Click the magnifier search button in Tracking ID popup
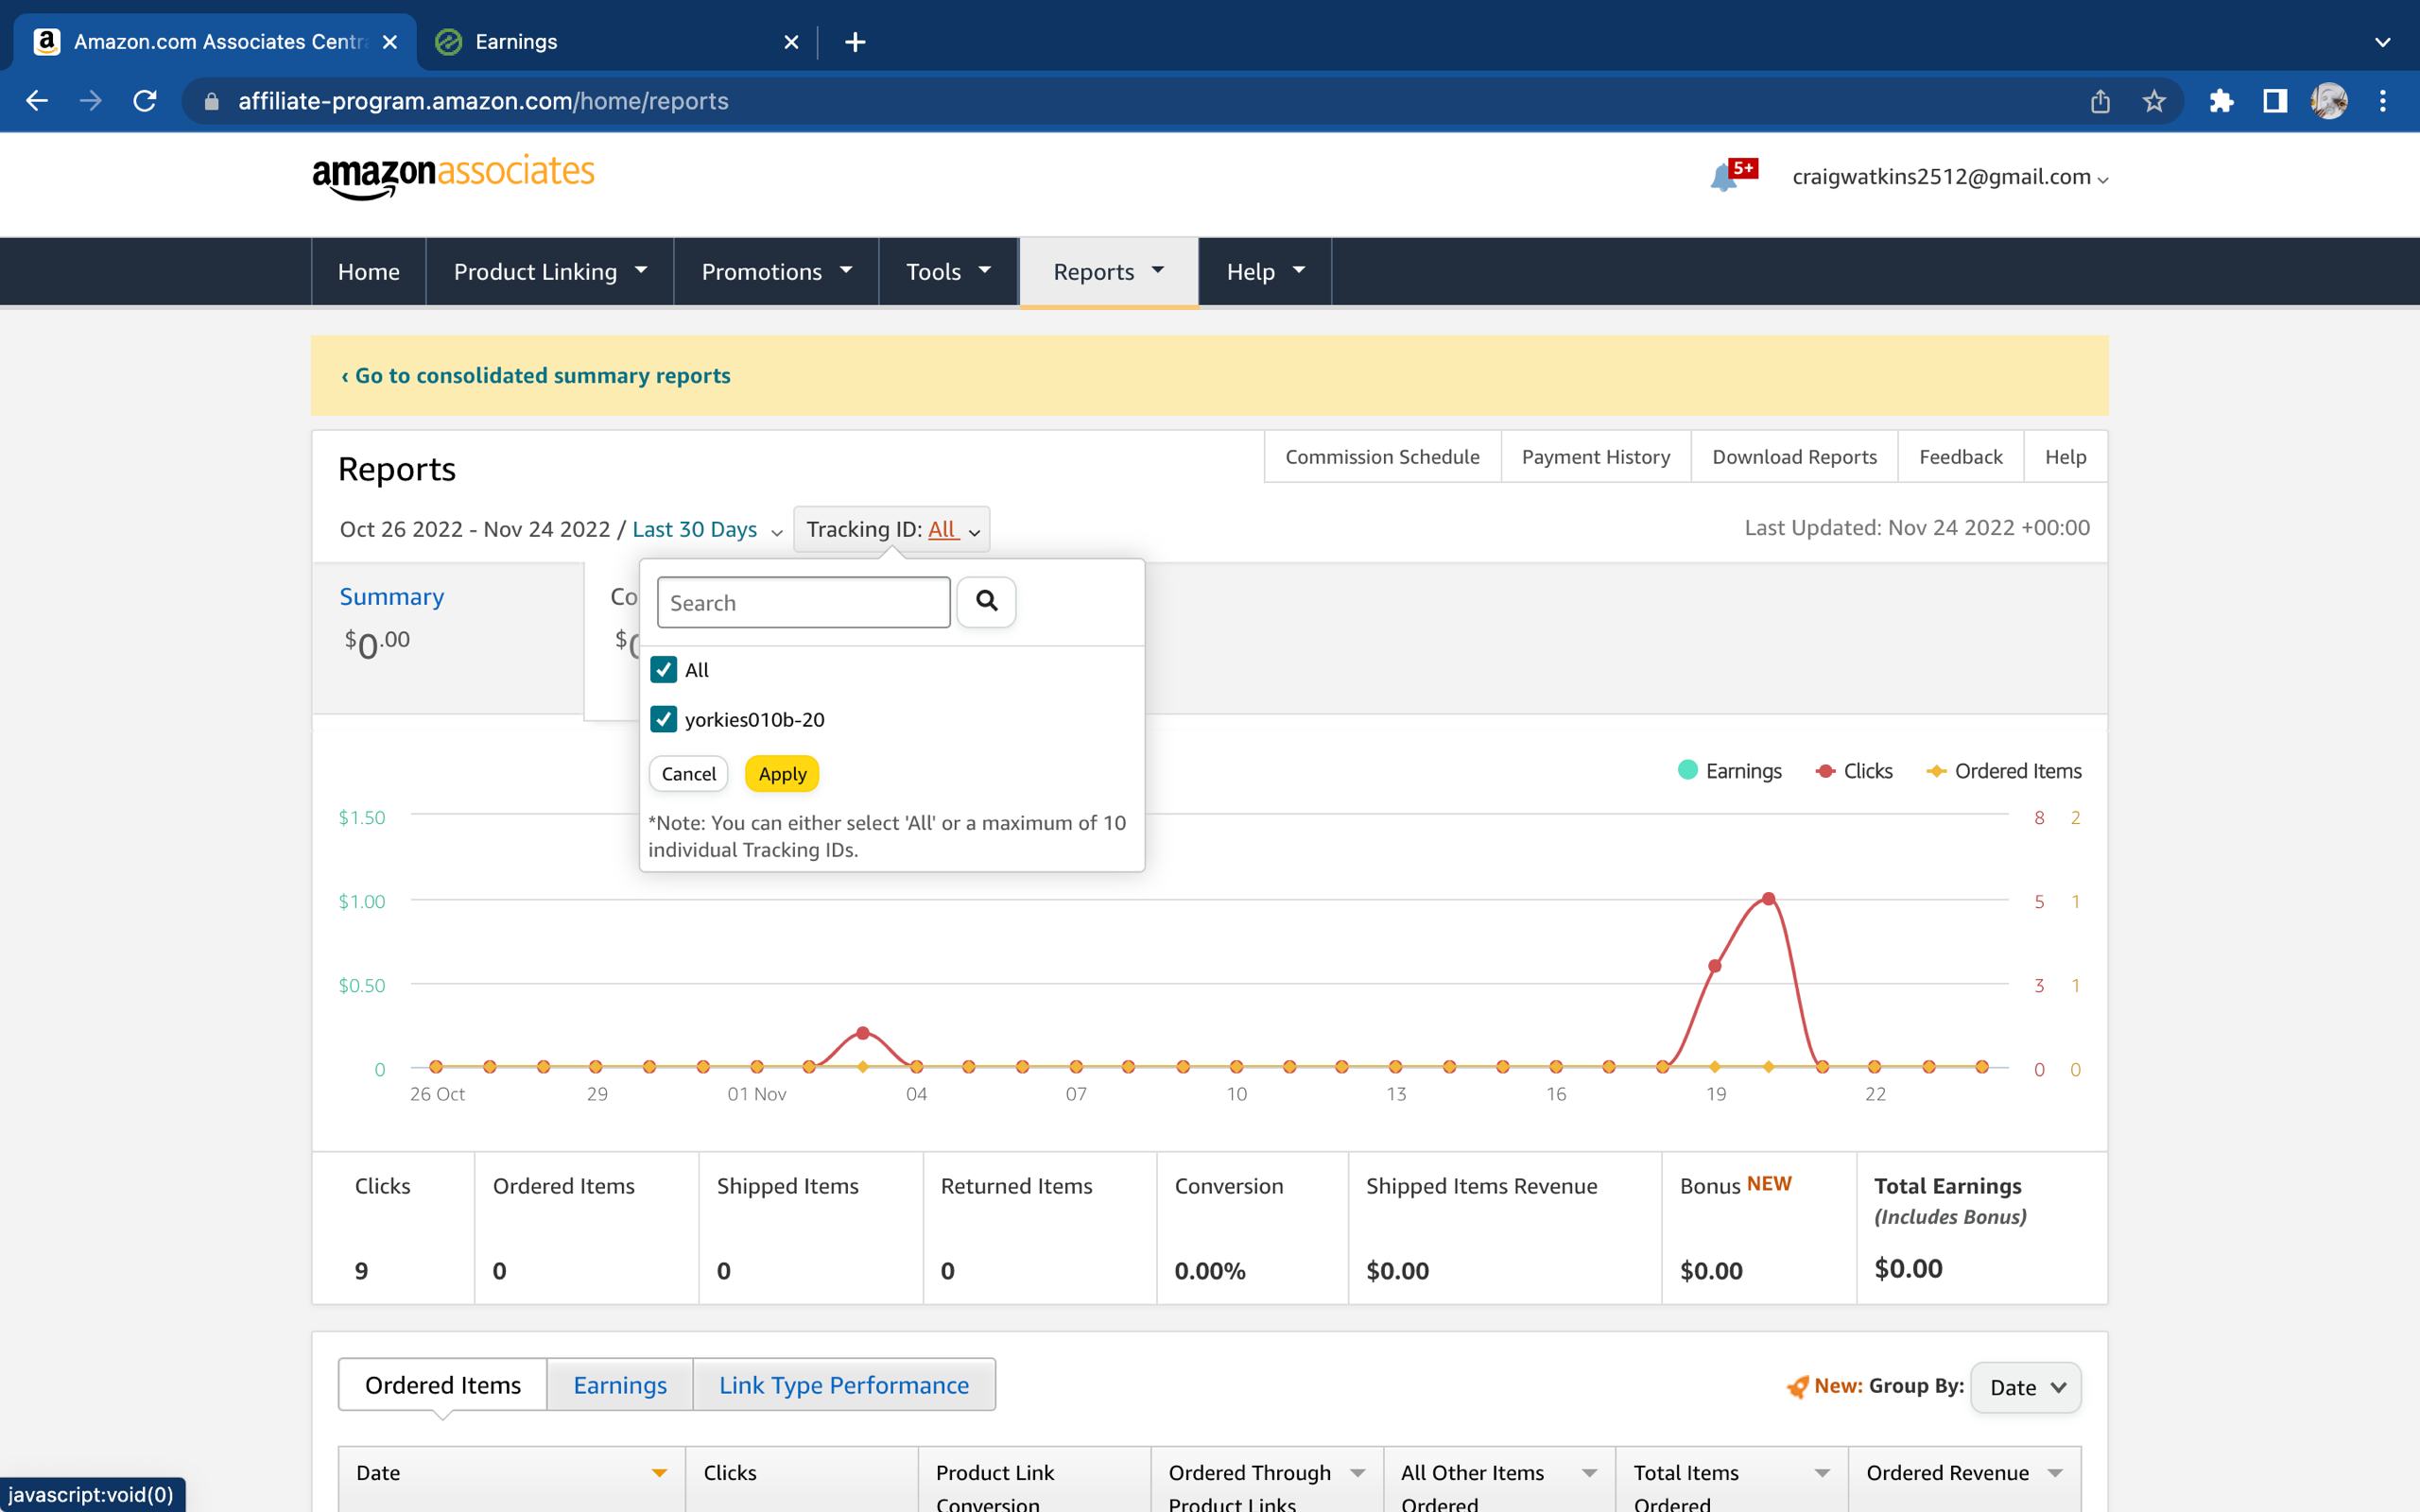The width and height of the screenshot is (2420, 1512). coord(986,602)
